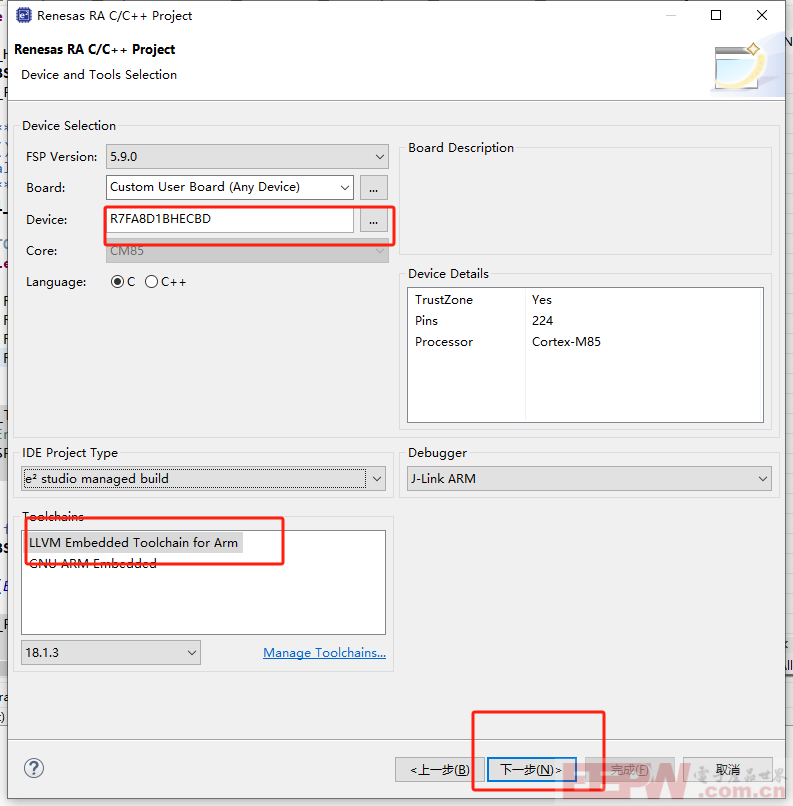Click the Pins 224 row
The height and width of the screenshot is (806, 793).
point(585,321)
